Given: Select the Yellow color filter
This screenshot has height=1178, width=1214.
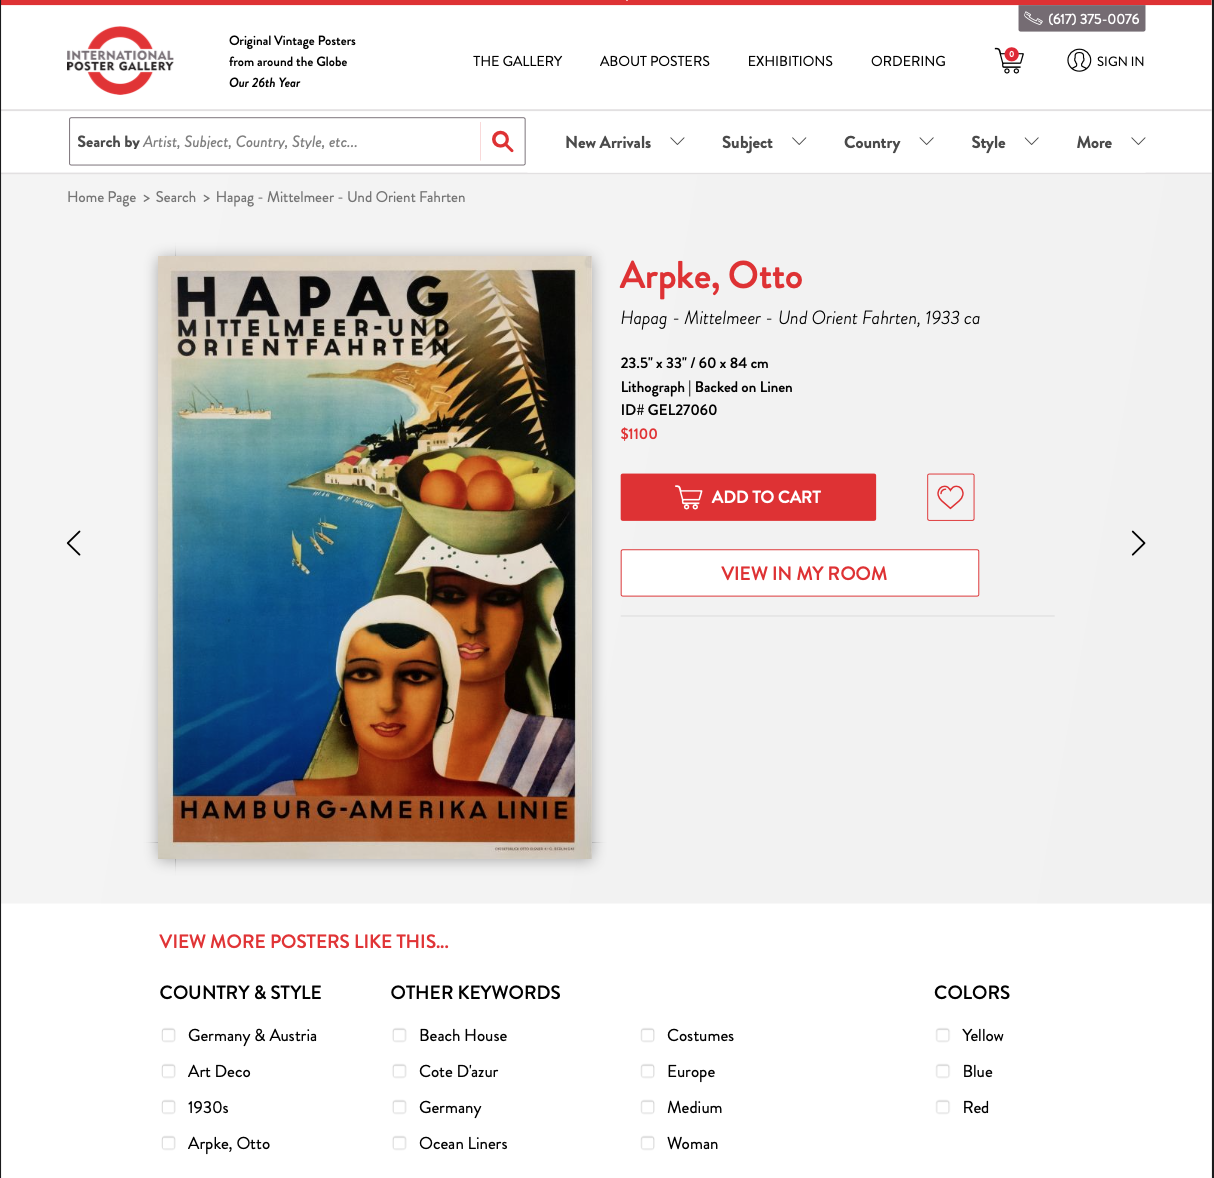Looking at the screenshot, I should click(x=943, y=1035).
